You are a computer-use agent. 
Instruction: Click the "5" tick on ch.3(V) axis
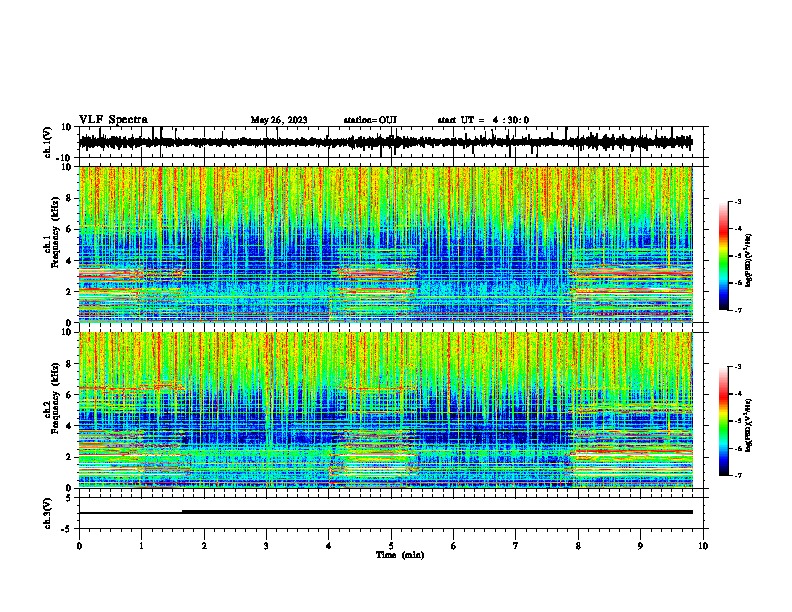pyautogui.click(x=69, y=498)
